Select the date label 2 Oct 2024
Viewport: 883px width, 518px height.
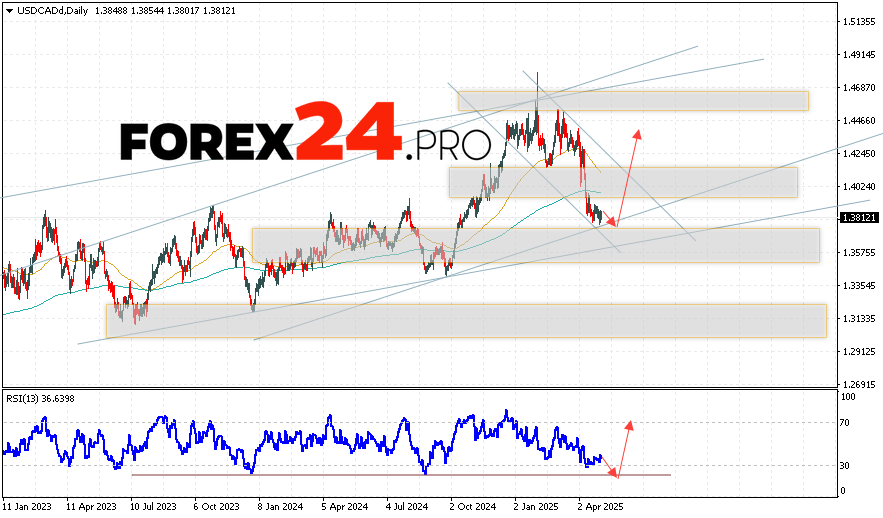[473, 507]
